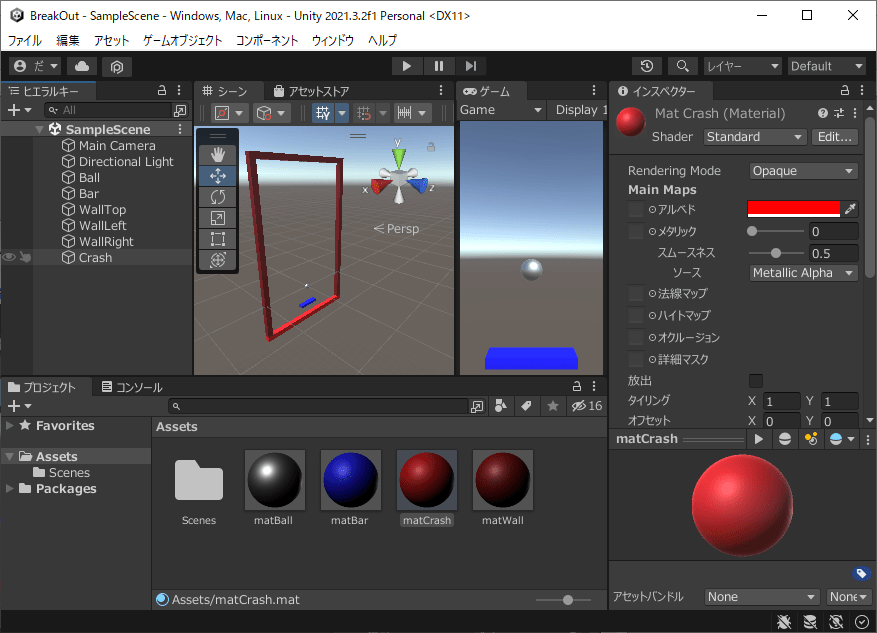Select the Move tool in scene toolbar
The height and width of the screenshot is (633, 877).
tap(218, 176)
